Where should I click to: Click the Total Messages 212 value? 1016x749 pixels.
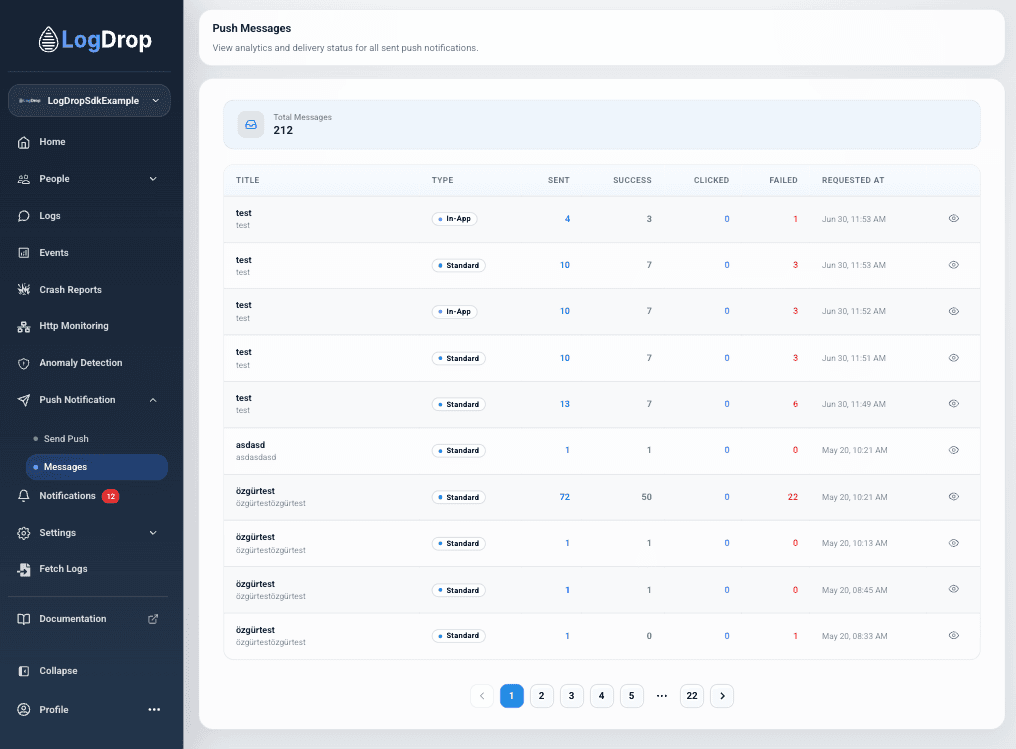[x=283, y=130]
